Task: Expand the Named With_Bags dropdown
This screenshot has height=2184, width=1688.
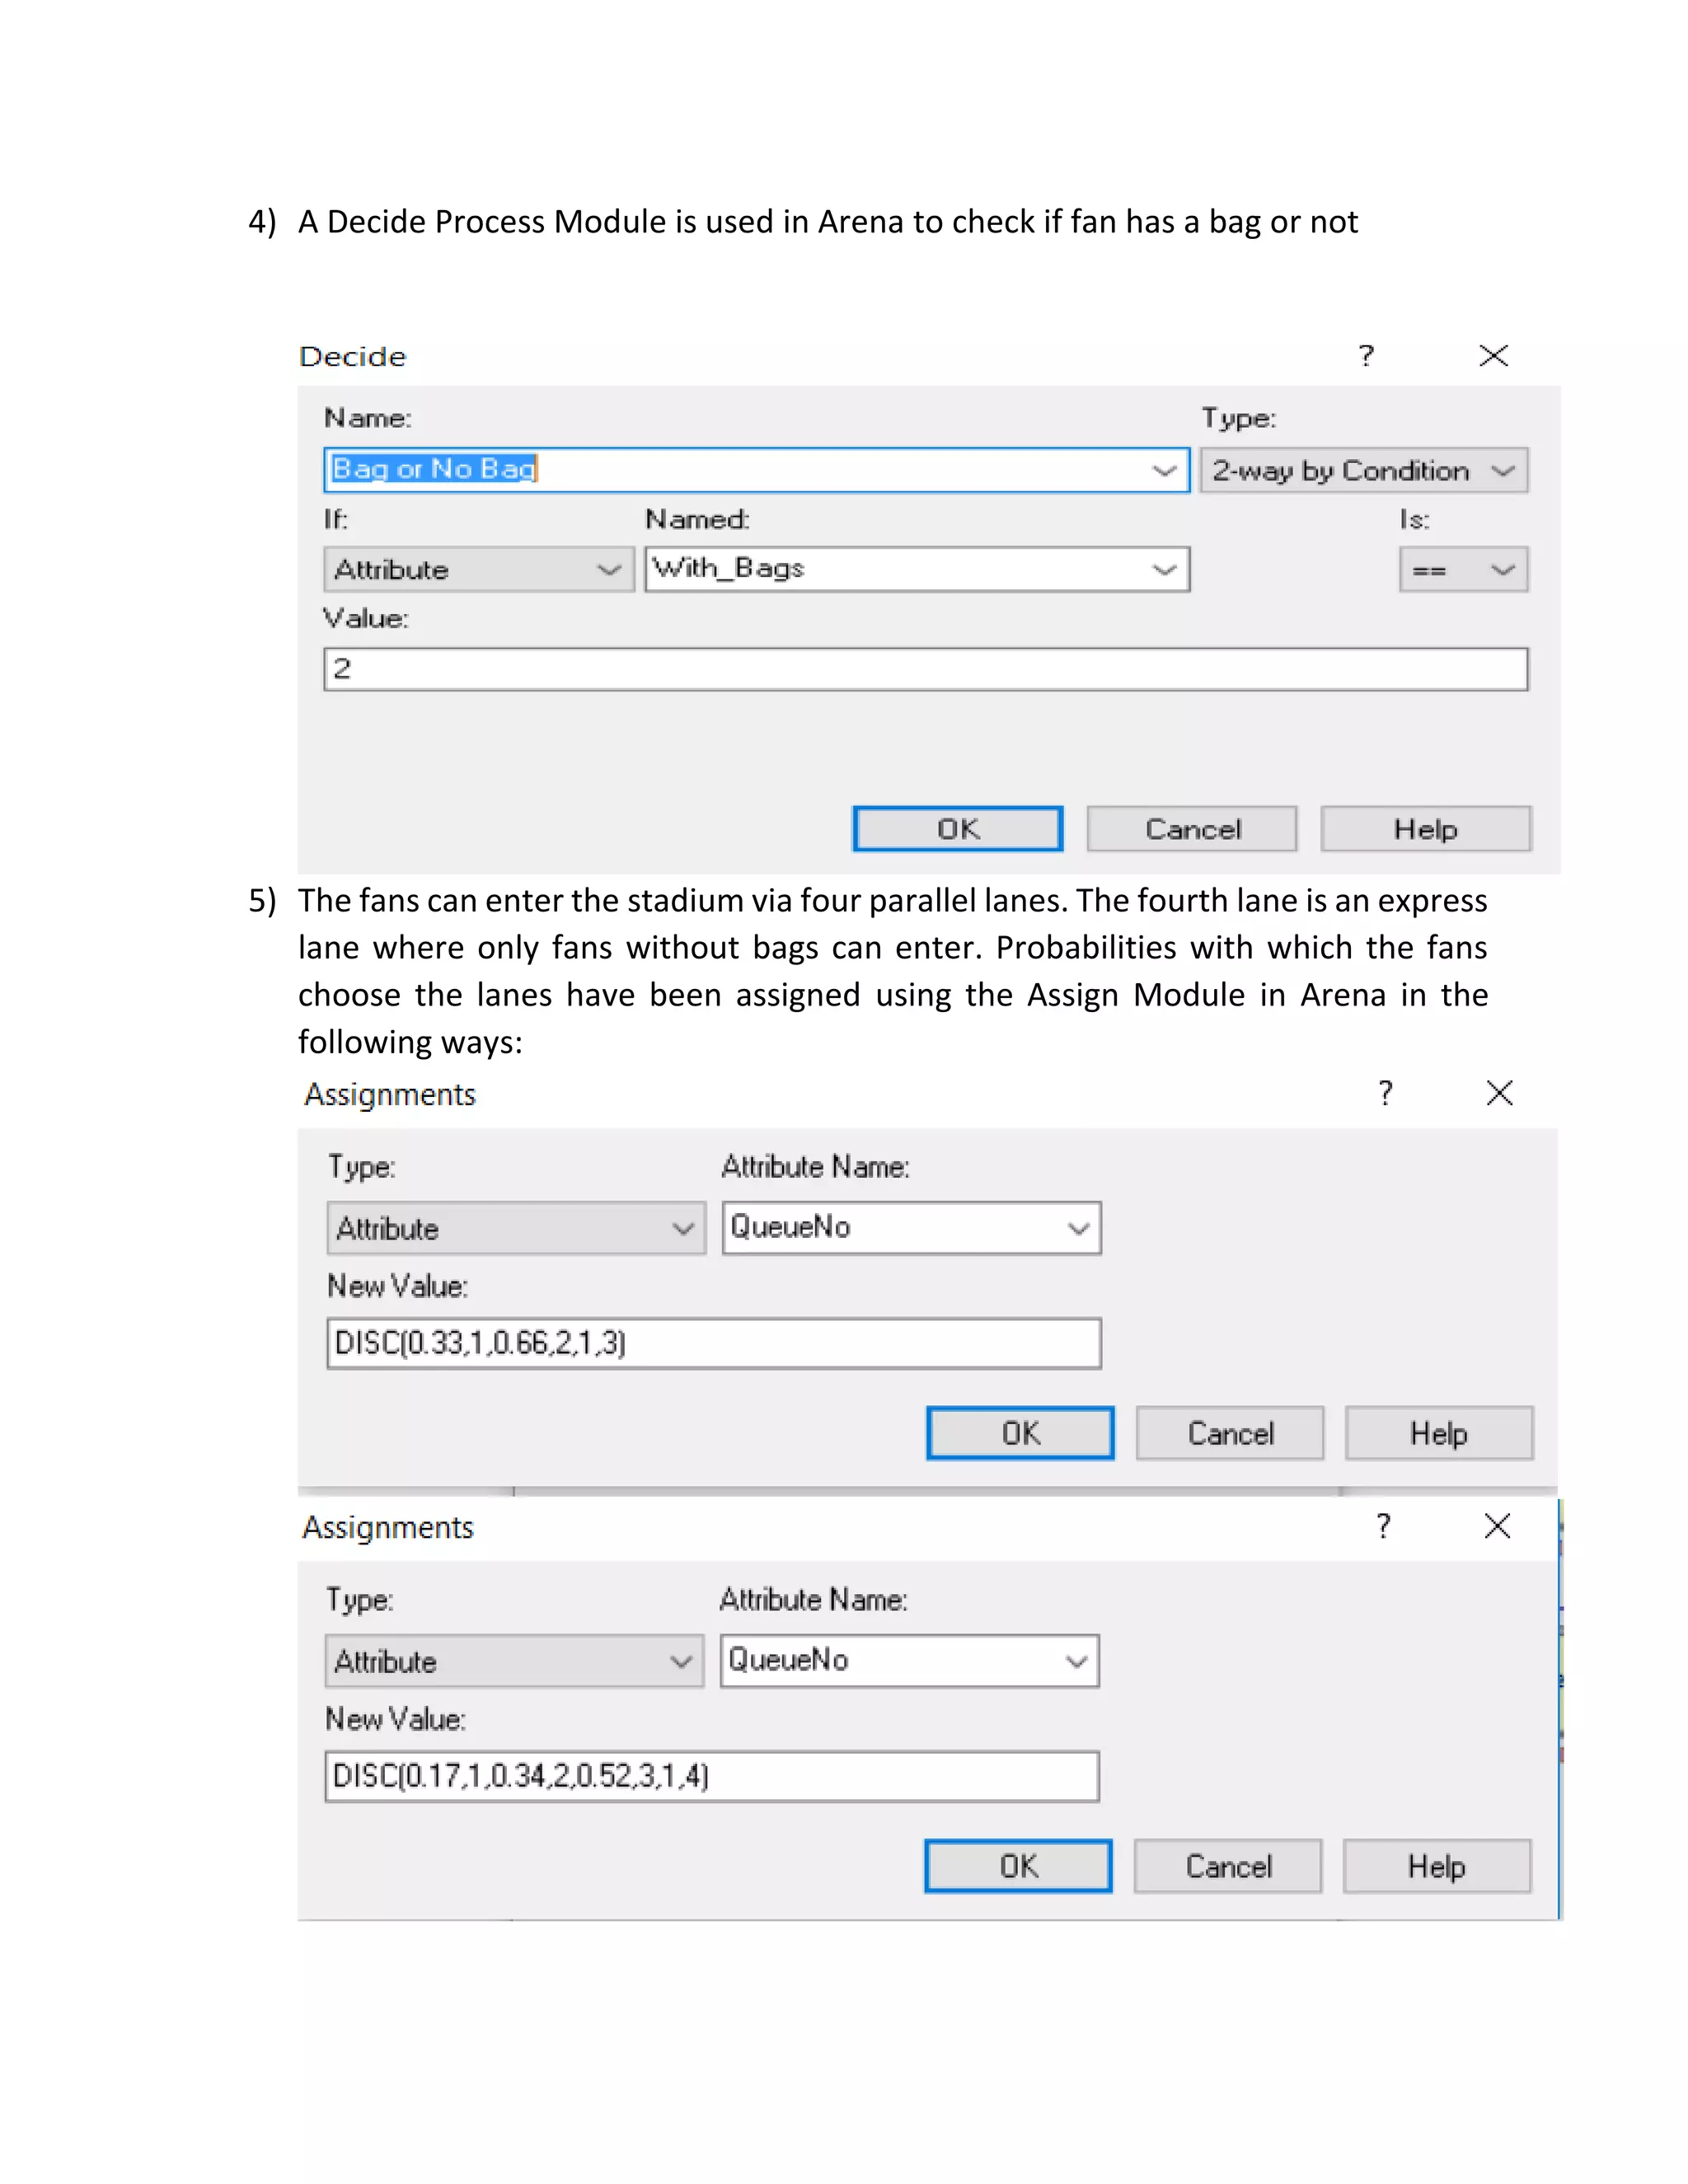Action: pyautogui.click(x=1163, y=570)
